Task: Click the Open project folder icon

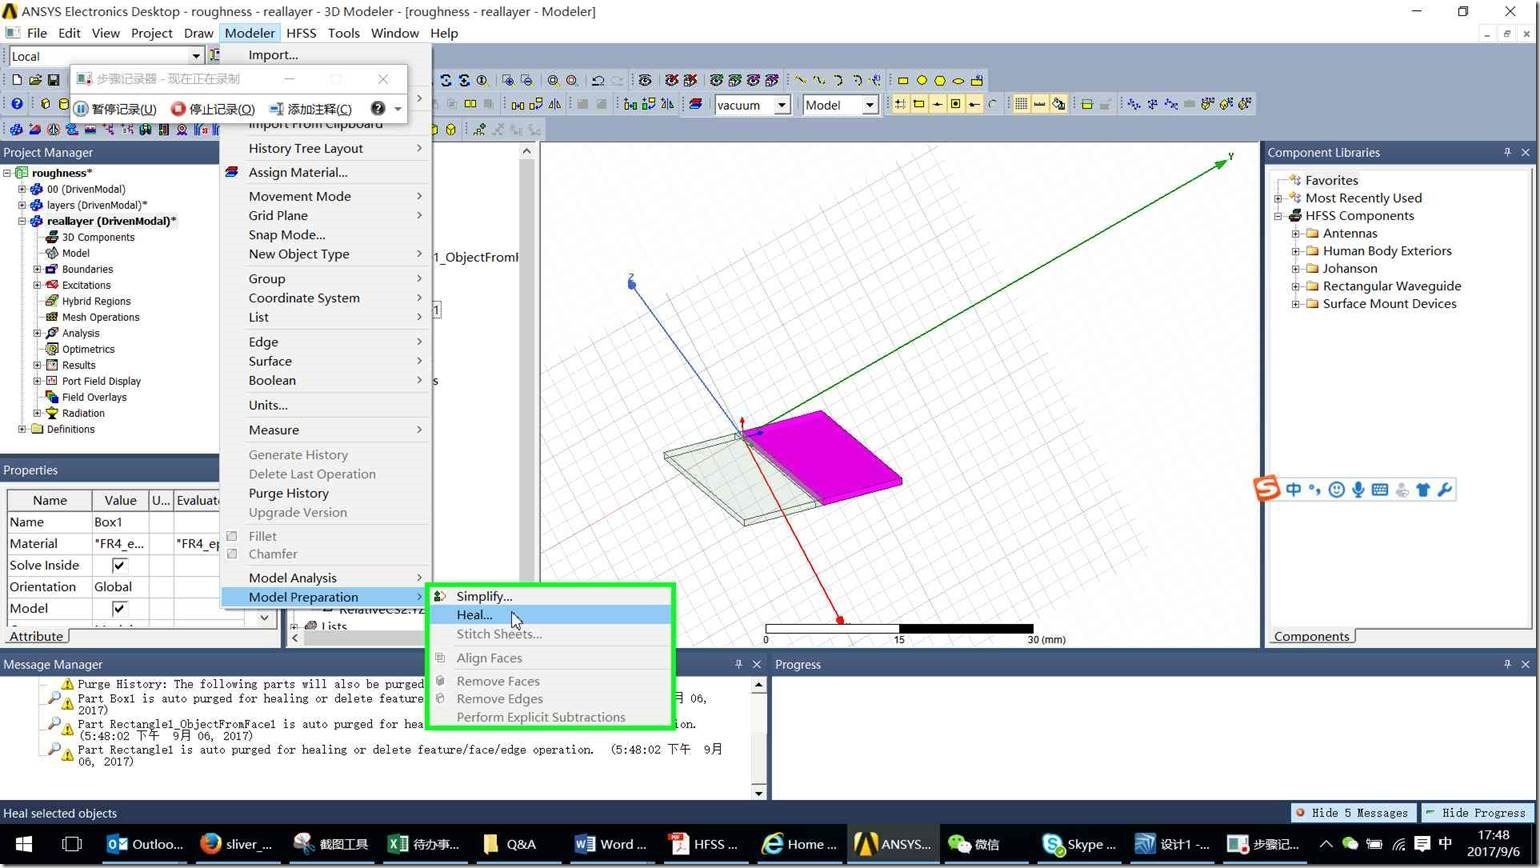Action: tap(35, 80)
